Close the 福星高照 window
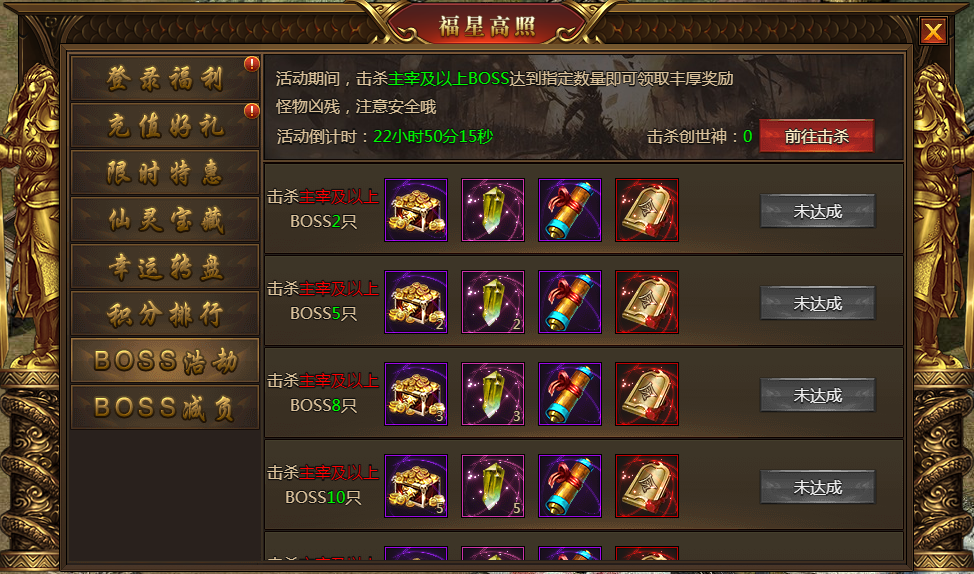The height and width of the screenshot is (574, 974). click(933, 30)
